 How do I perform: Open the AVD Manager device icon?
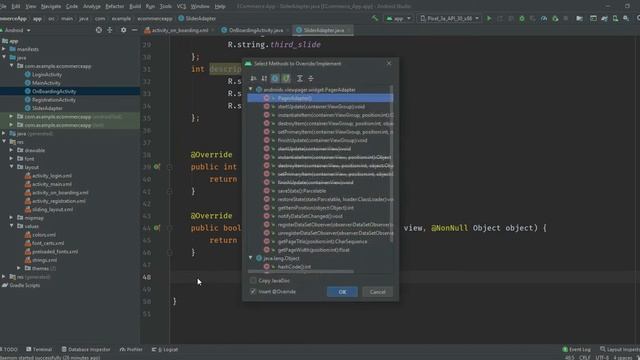(x=615, y=18)
